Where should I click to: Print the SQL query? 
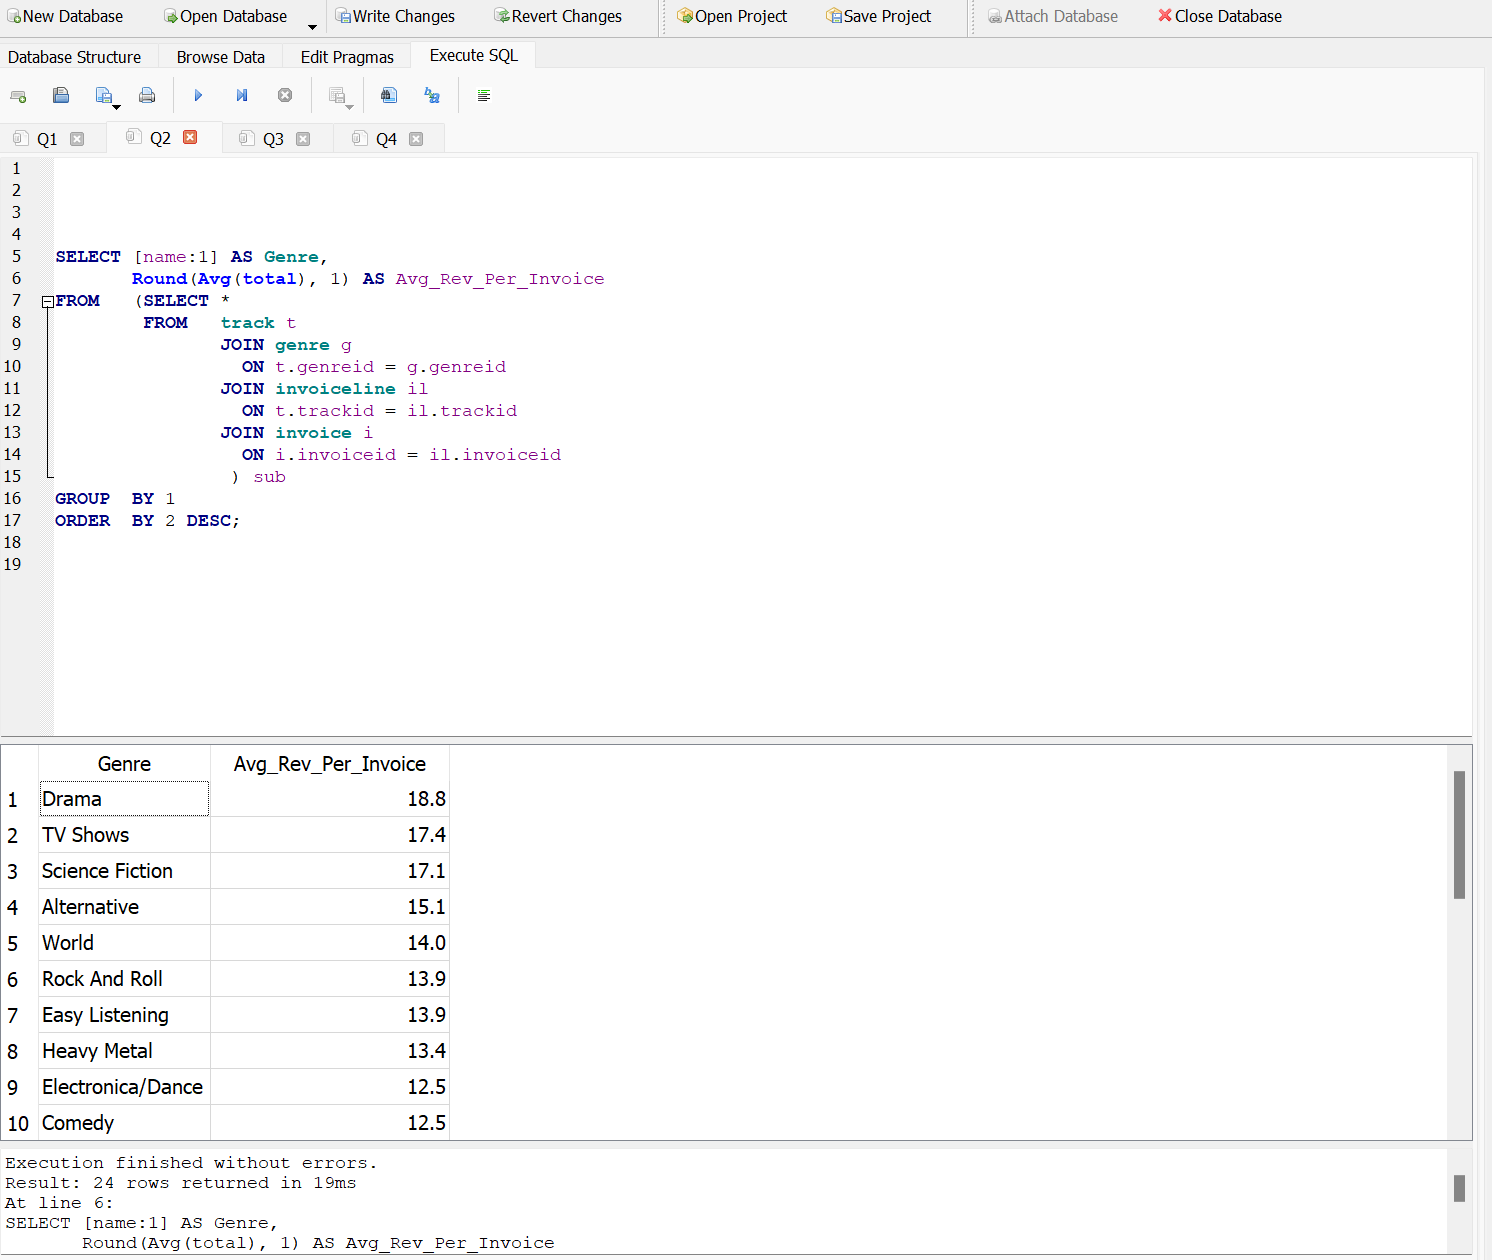[x=147, y=95]
